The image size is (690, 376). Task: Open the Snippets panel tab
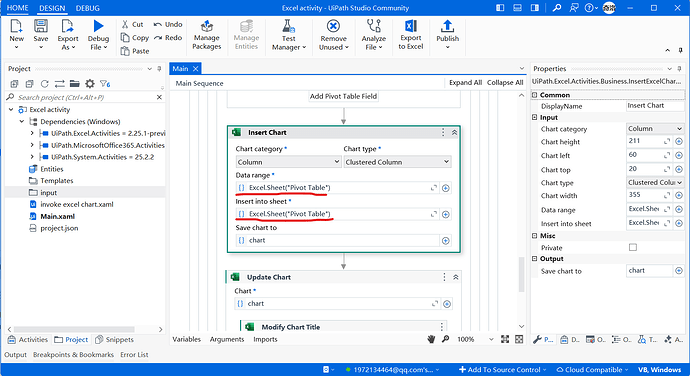point(114,339)
